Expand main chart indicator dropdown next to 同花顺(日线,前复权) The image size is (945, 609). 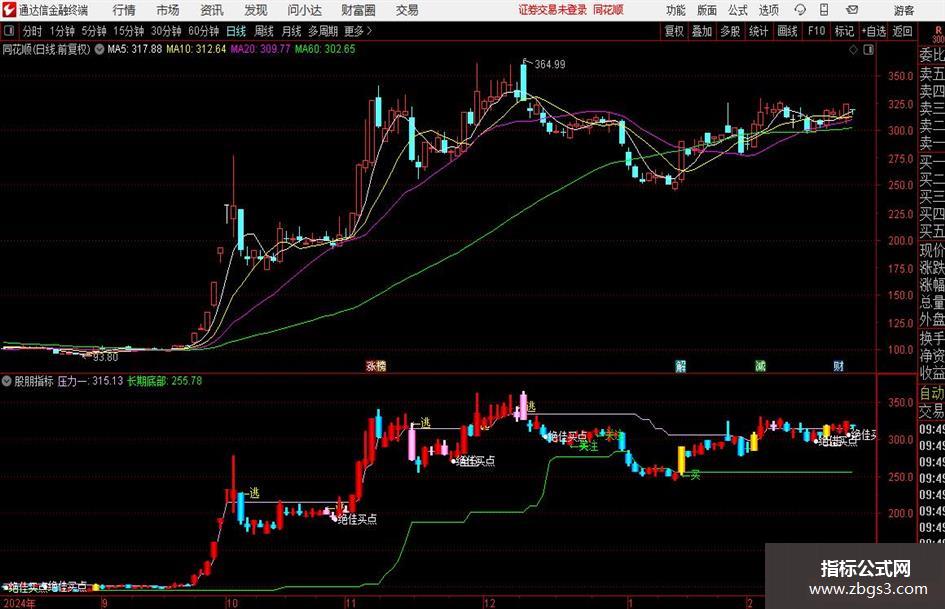(x=99, y=49)
